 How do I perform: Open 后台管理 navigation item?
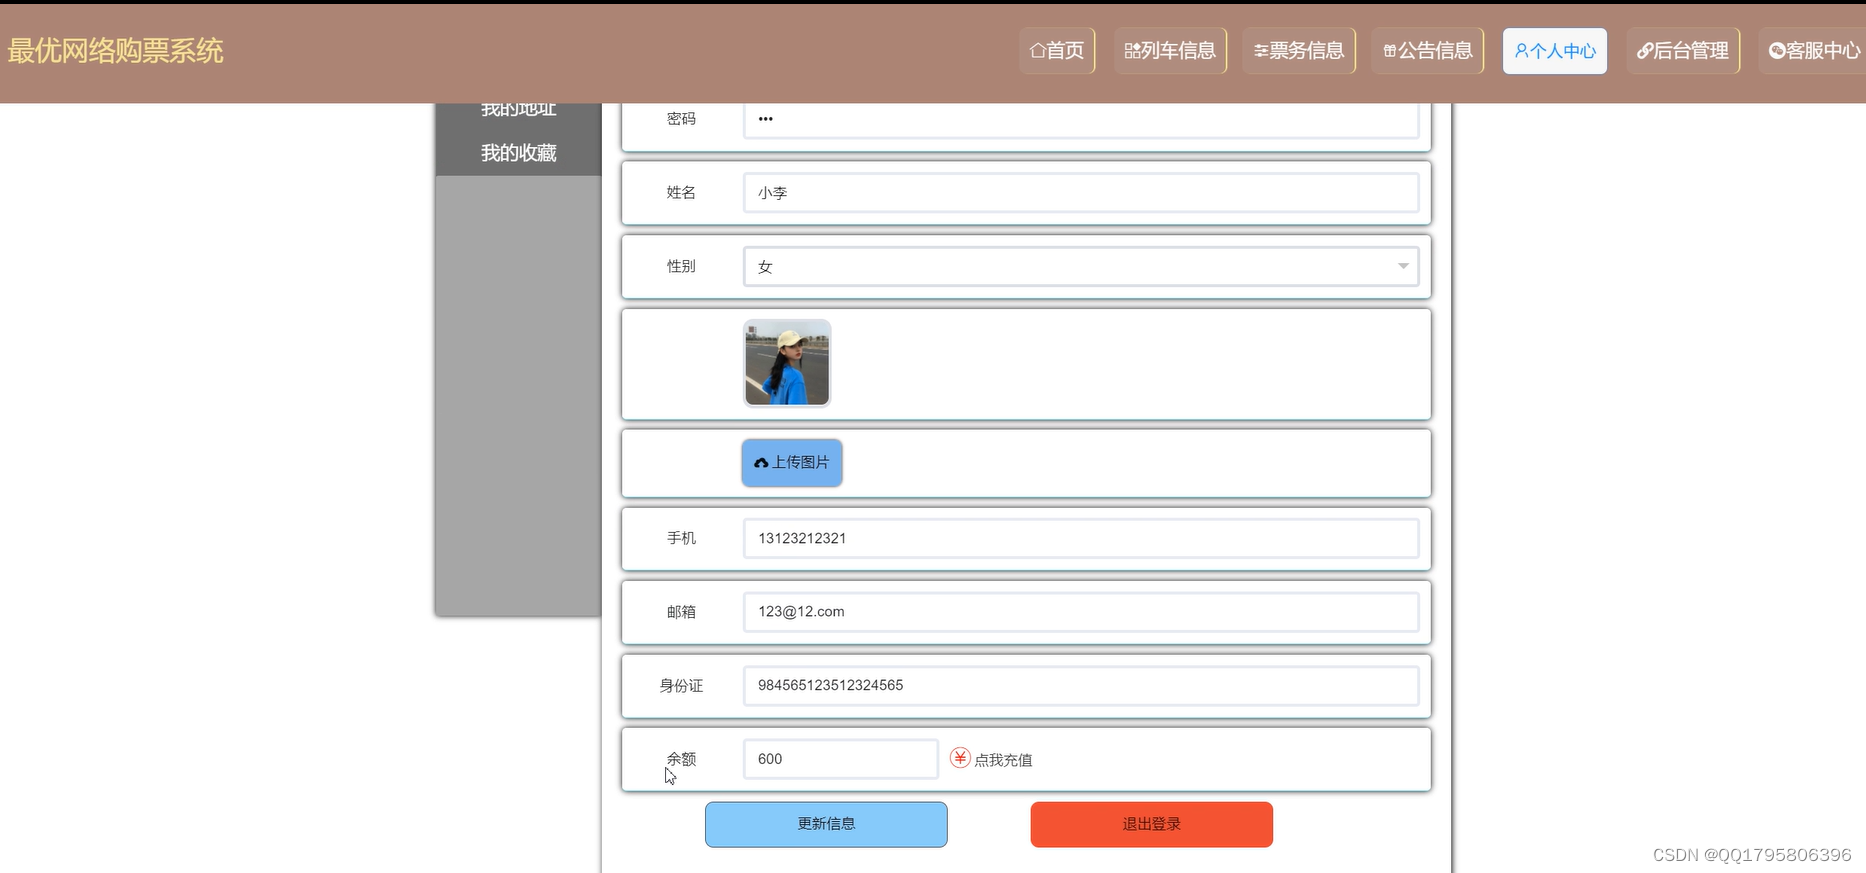tap(1683, 51)
